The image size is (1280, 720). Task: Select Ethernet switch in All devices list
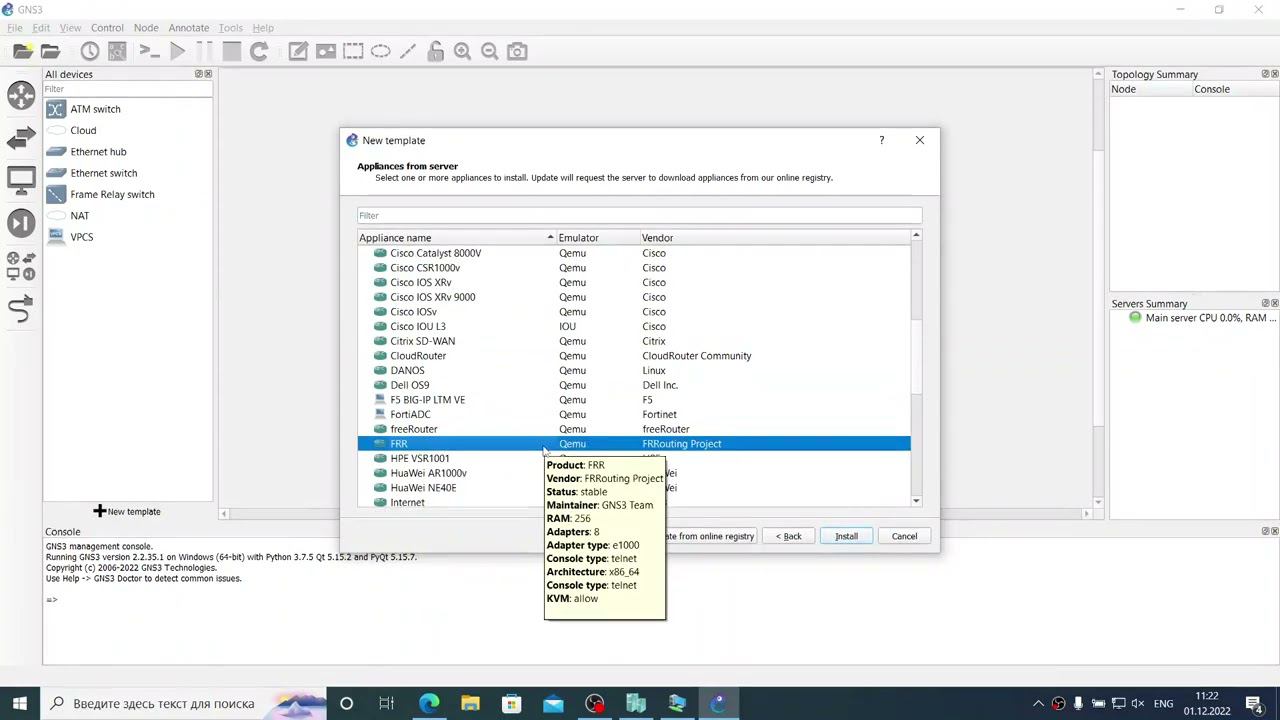pos(104,173)
